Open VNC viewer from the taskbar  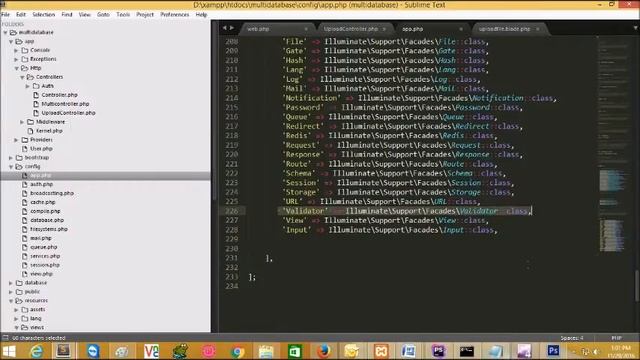[151, 351]
